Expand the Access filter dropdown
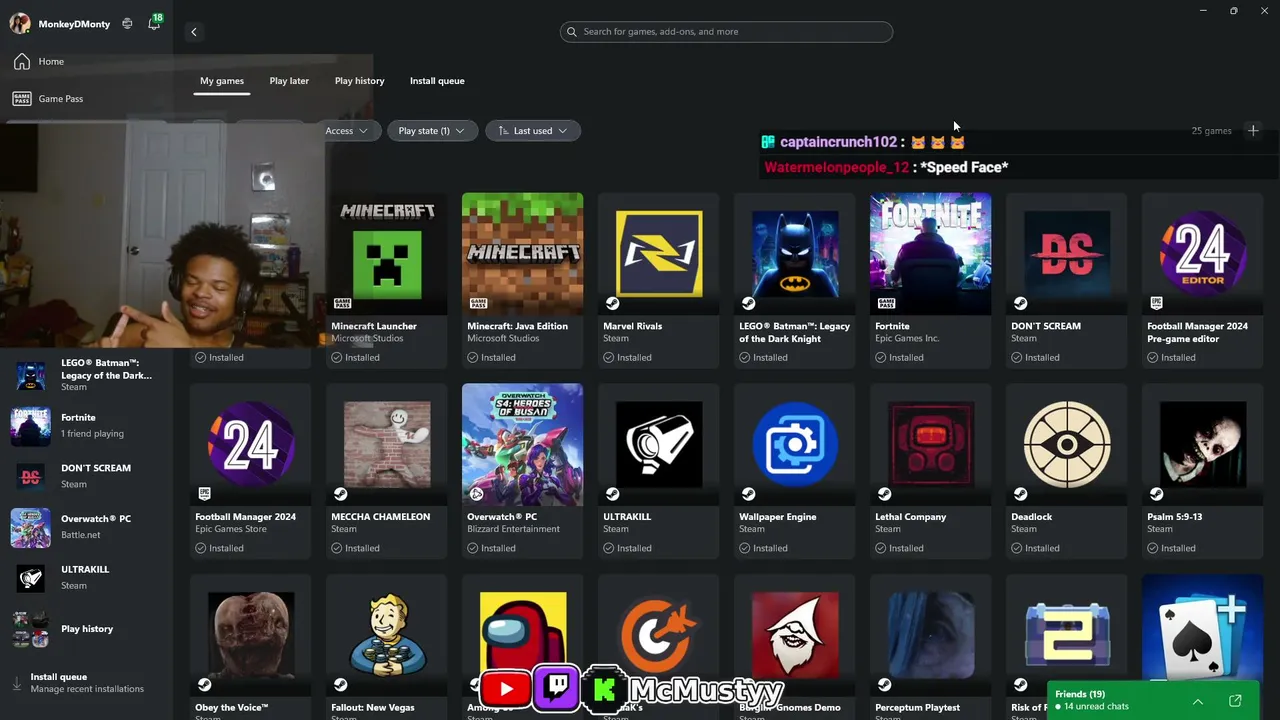This screenshot has height=720, width=1280. click(346, 131)
